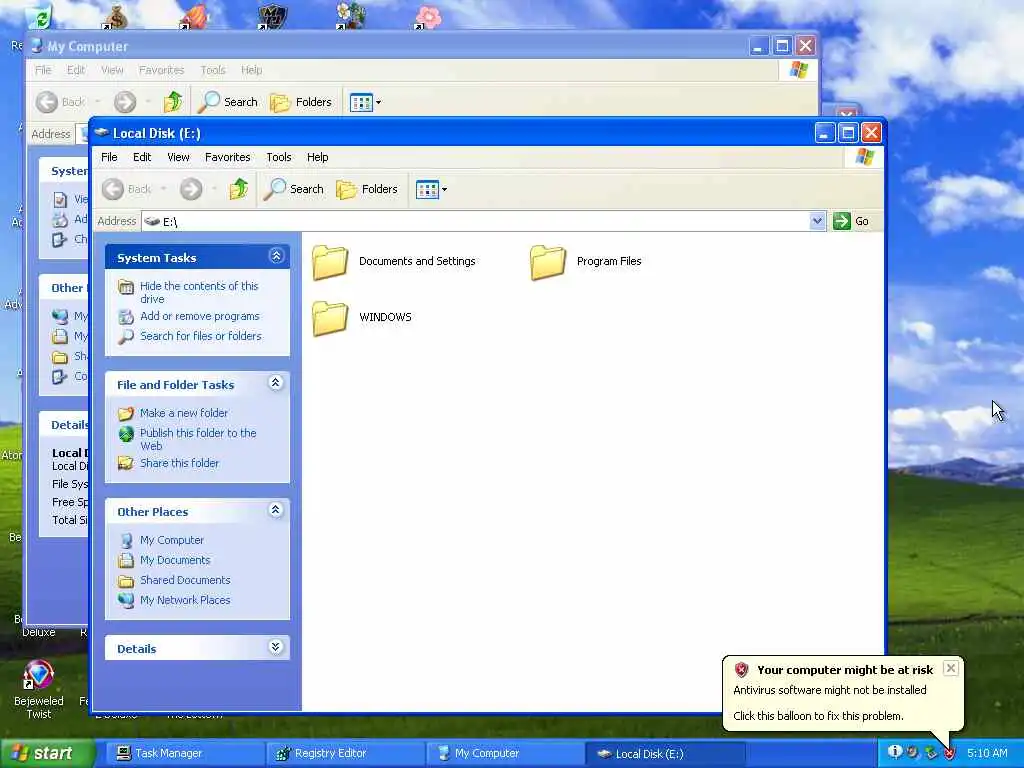Open View menu in Local Disk window
The image size is (1024, 768).
(x=178, y=157)
